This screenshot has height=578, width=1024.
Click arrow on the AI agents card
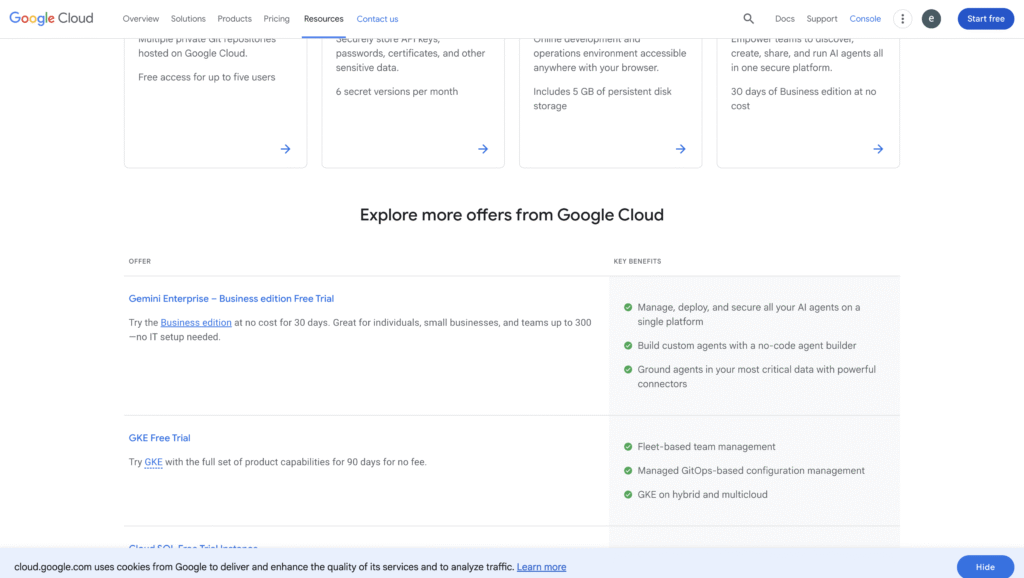tap(878, 149)
